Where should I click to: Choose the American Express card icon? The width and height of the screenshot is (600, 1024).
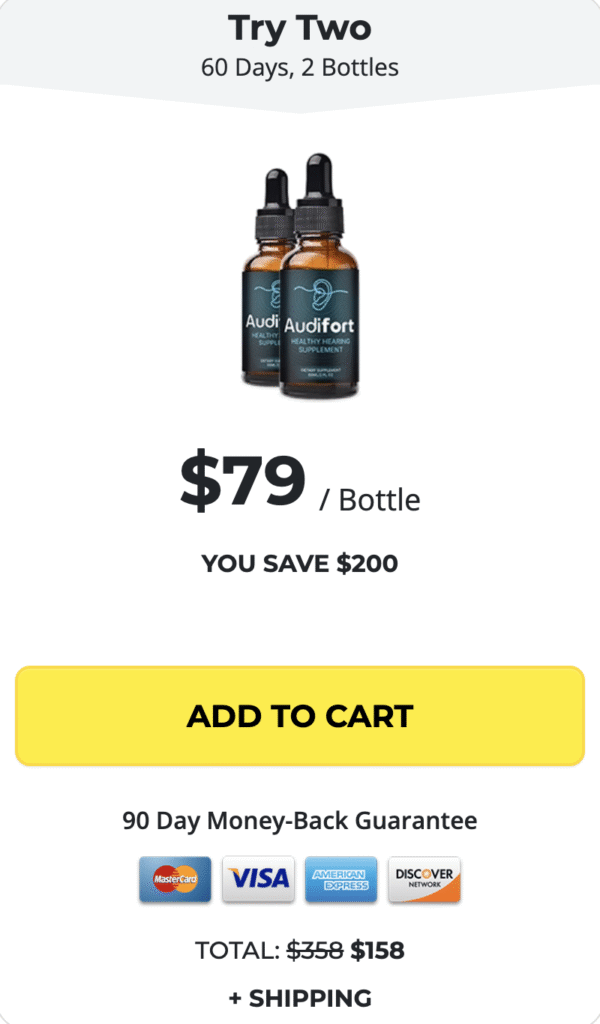pos(341,879)
